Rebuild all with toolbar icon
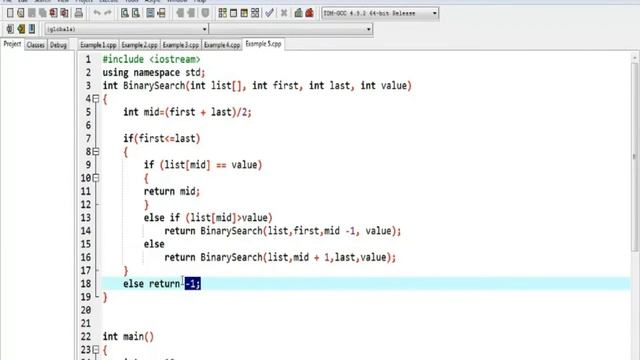The width and height of the screenshot is (640, 360). coord(255,13)
